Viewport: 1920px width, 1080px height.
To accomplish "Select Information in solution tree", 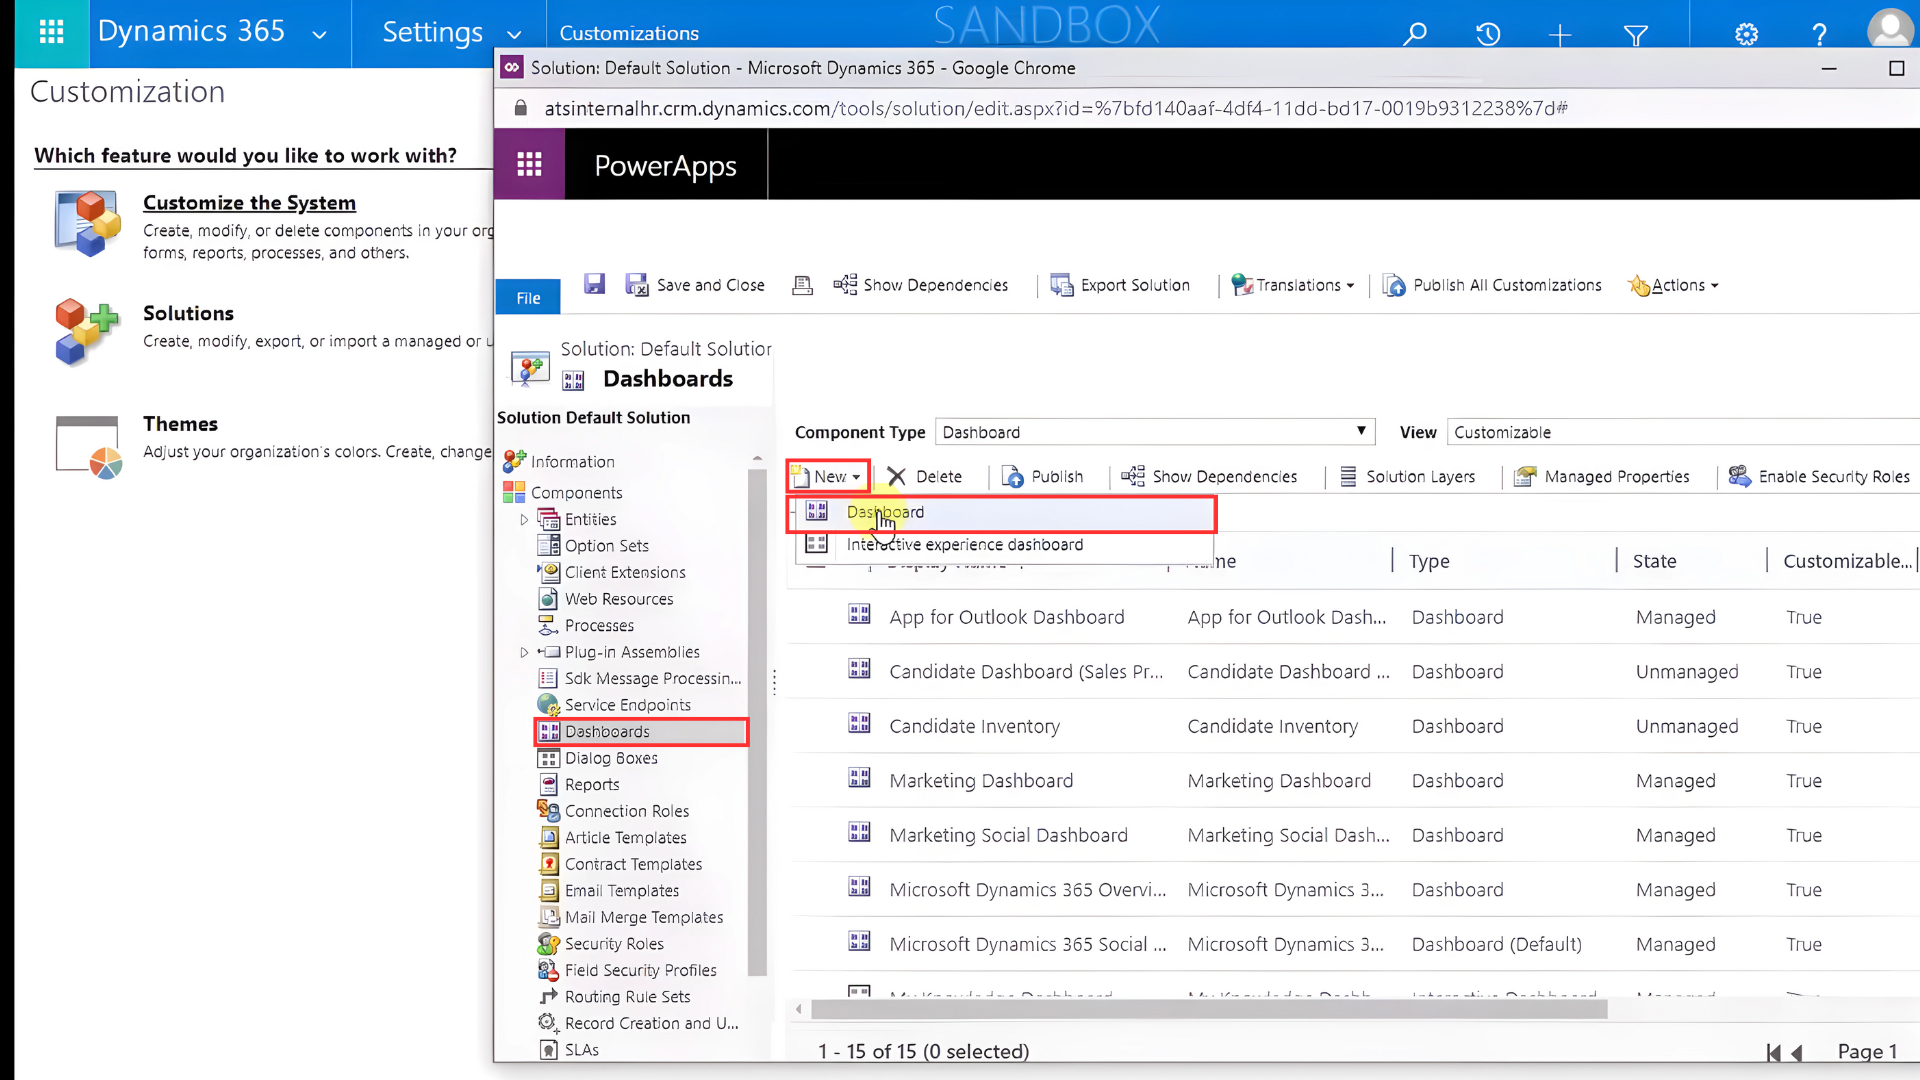I will 559,461.
